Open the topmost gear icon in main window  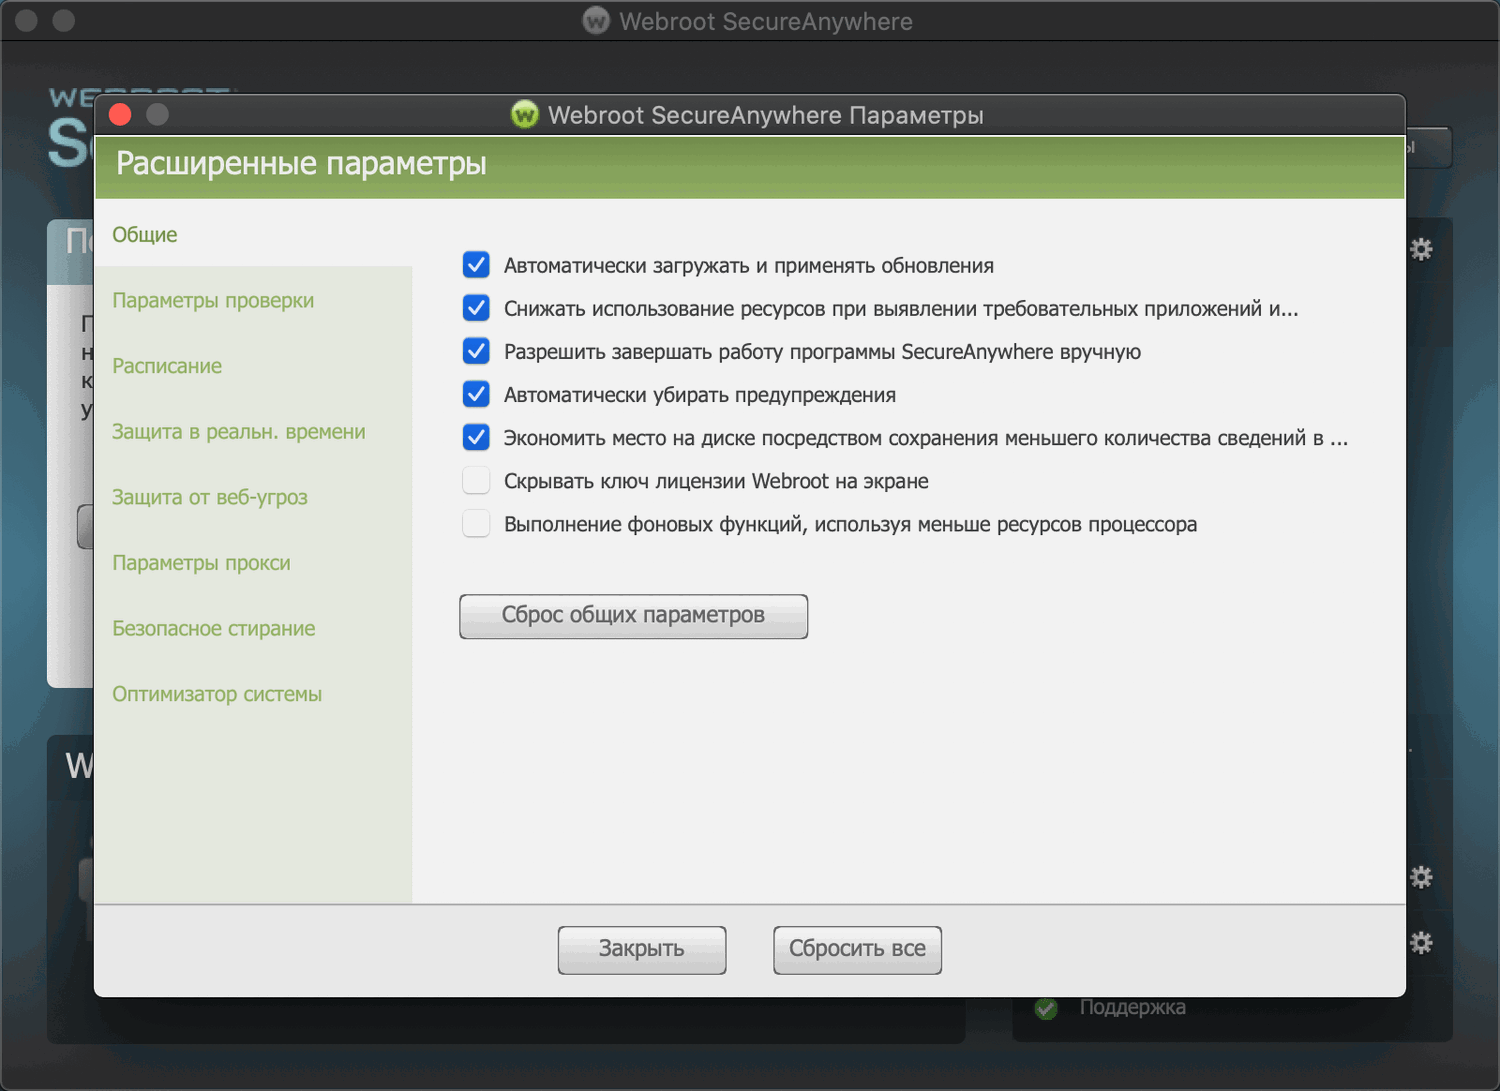point(1421,249)
